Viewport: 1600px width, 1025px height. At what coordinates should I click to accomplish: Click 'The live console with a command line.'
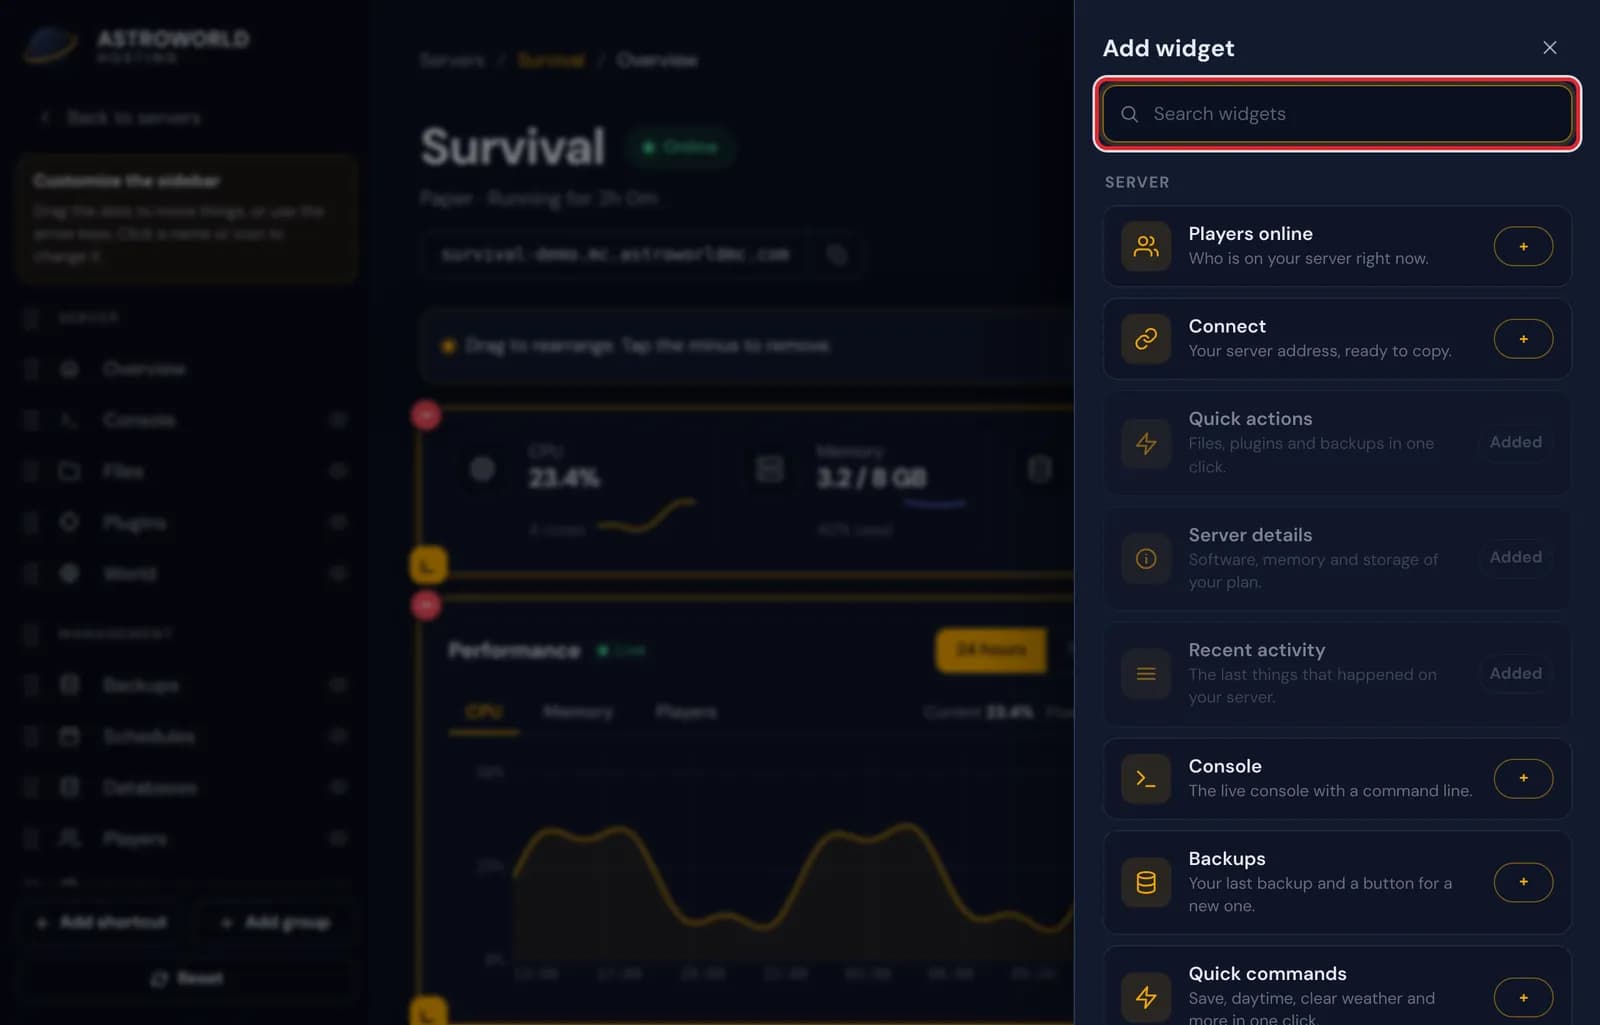(x=1330, y=791)
